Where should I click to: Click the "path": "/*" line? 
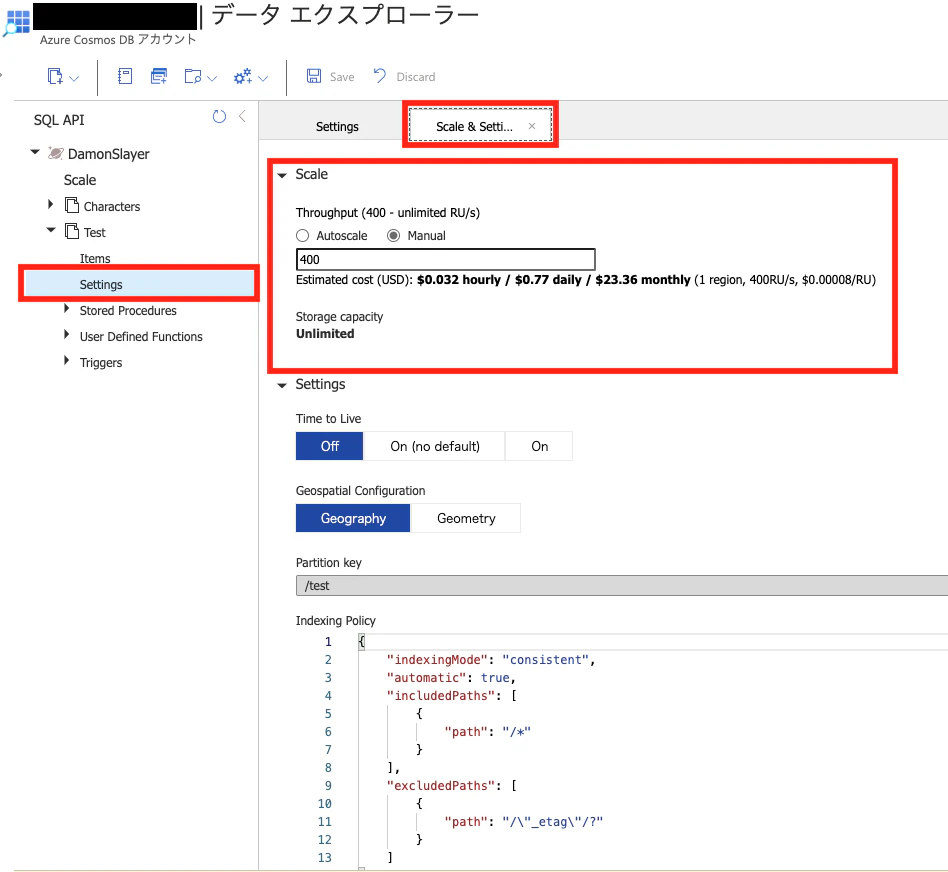(487, 732)
